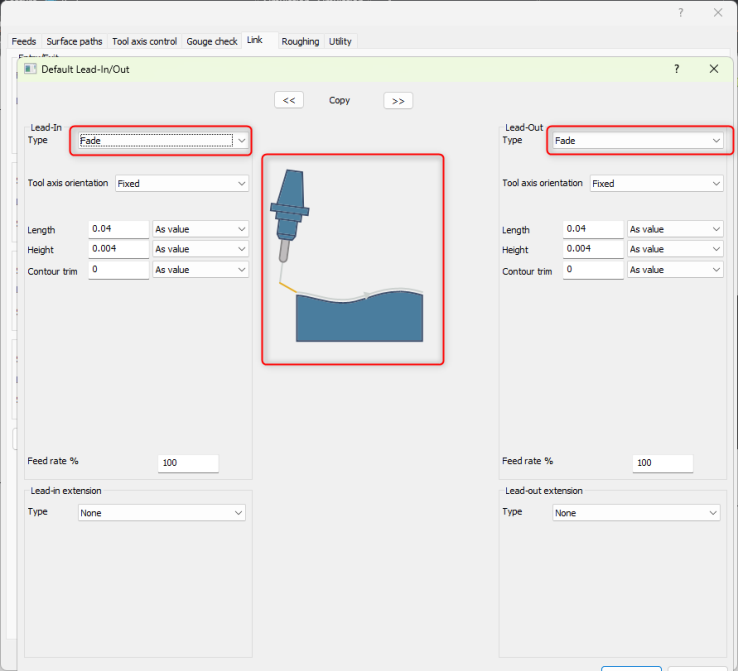This screenshot has width=738, height=671.
Task: Open Lead-In Length 'As value' unit dropdown
Action: click(200, 230)
